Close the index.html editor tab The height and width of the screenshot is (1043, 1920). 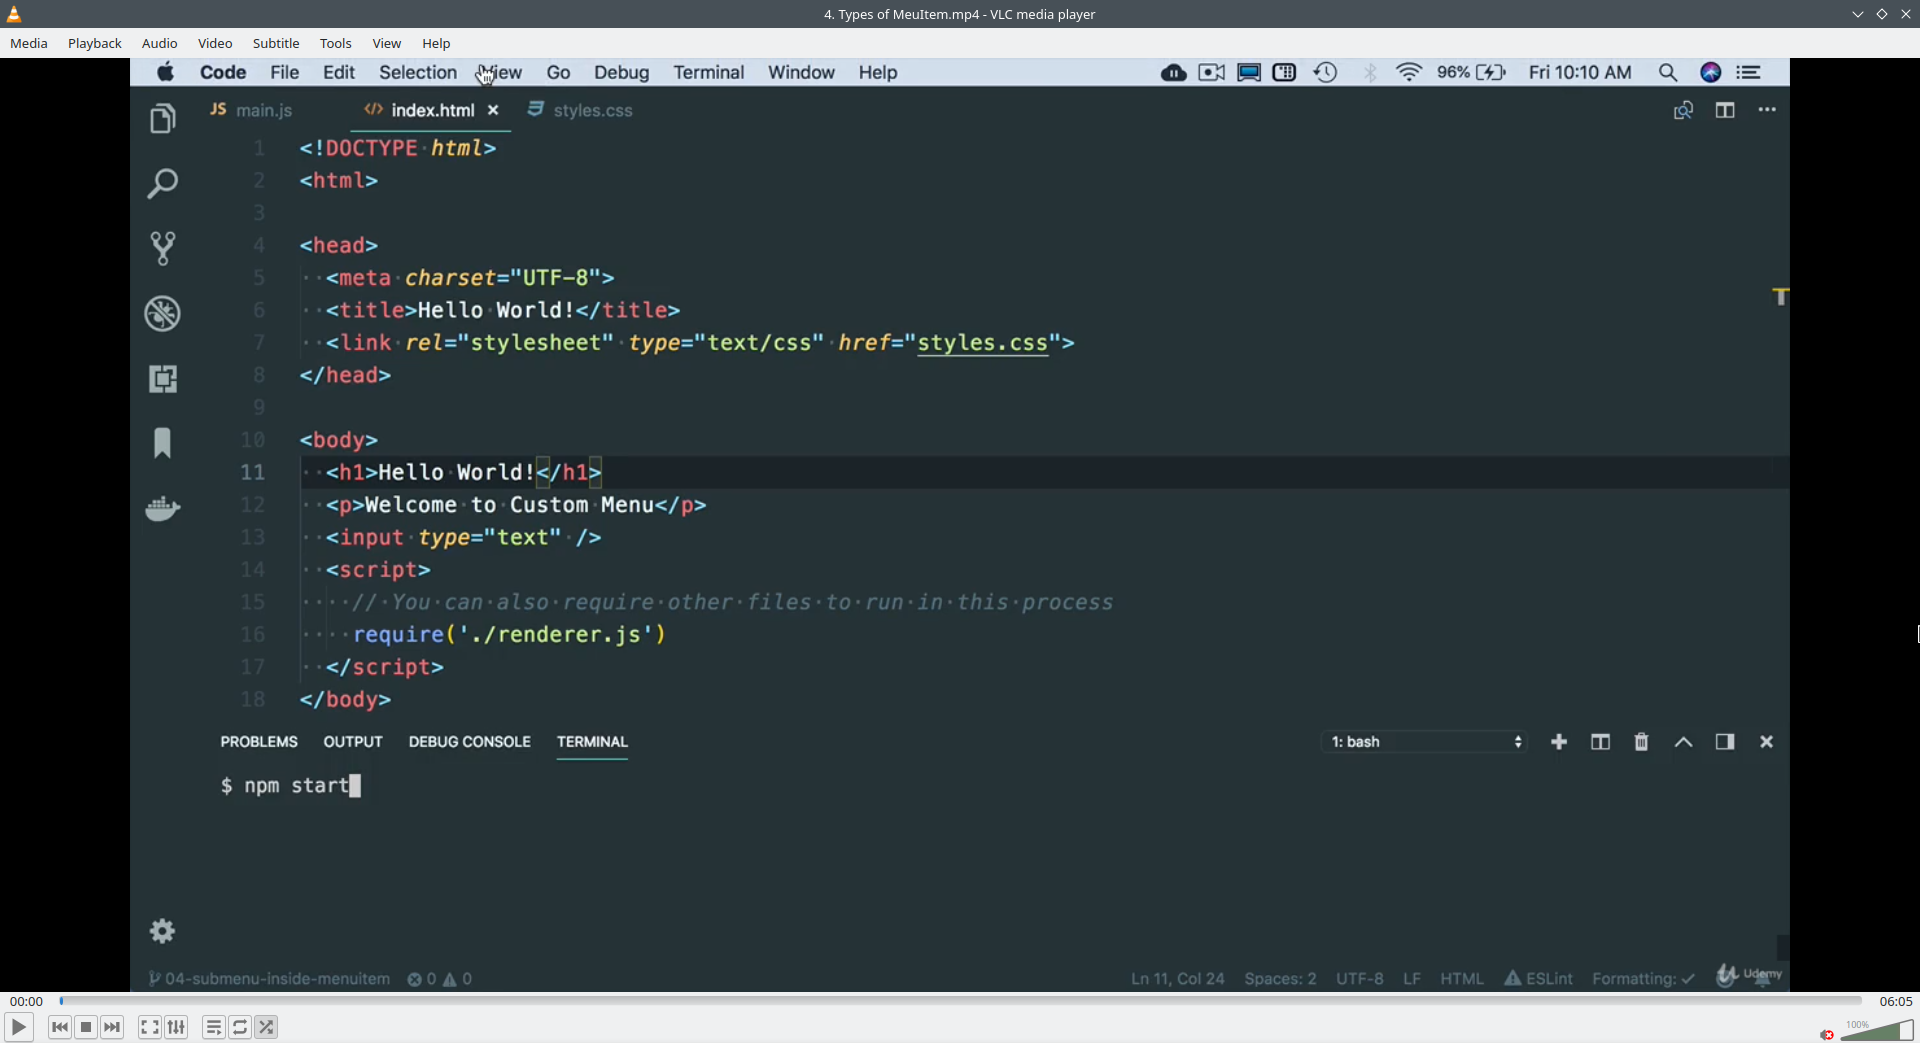pos(493,110)
